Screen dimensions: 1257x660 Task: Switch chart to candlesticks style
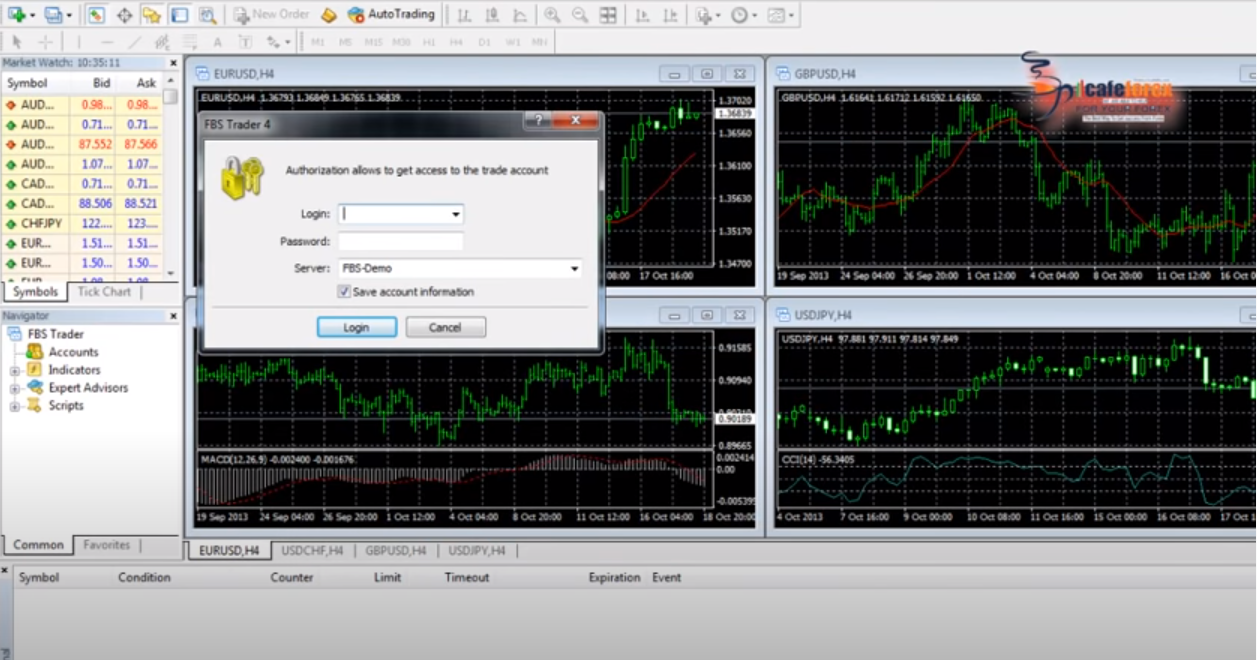point(491,15)
